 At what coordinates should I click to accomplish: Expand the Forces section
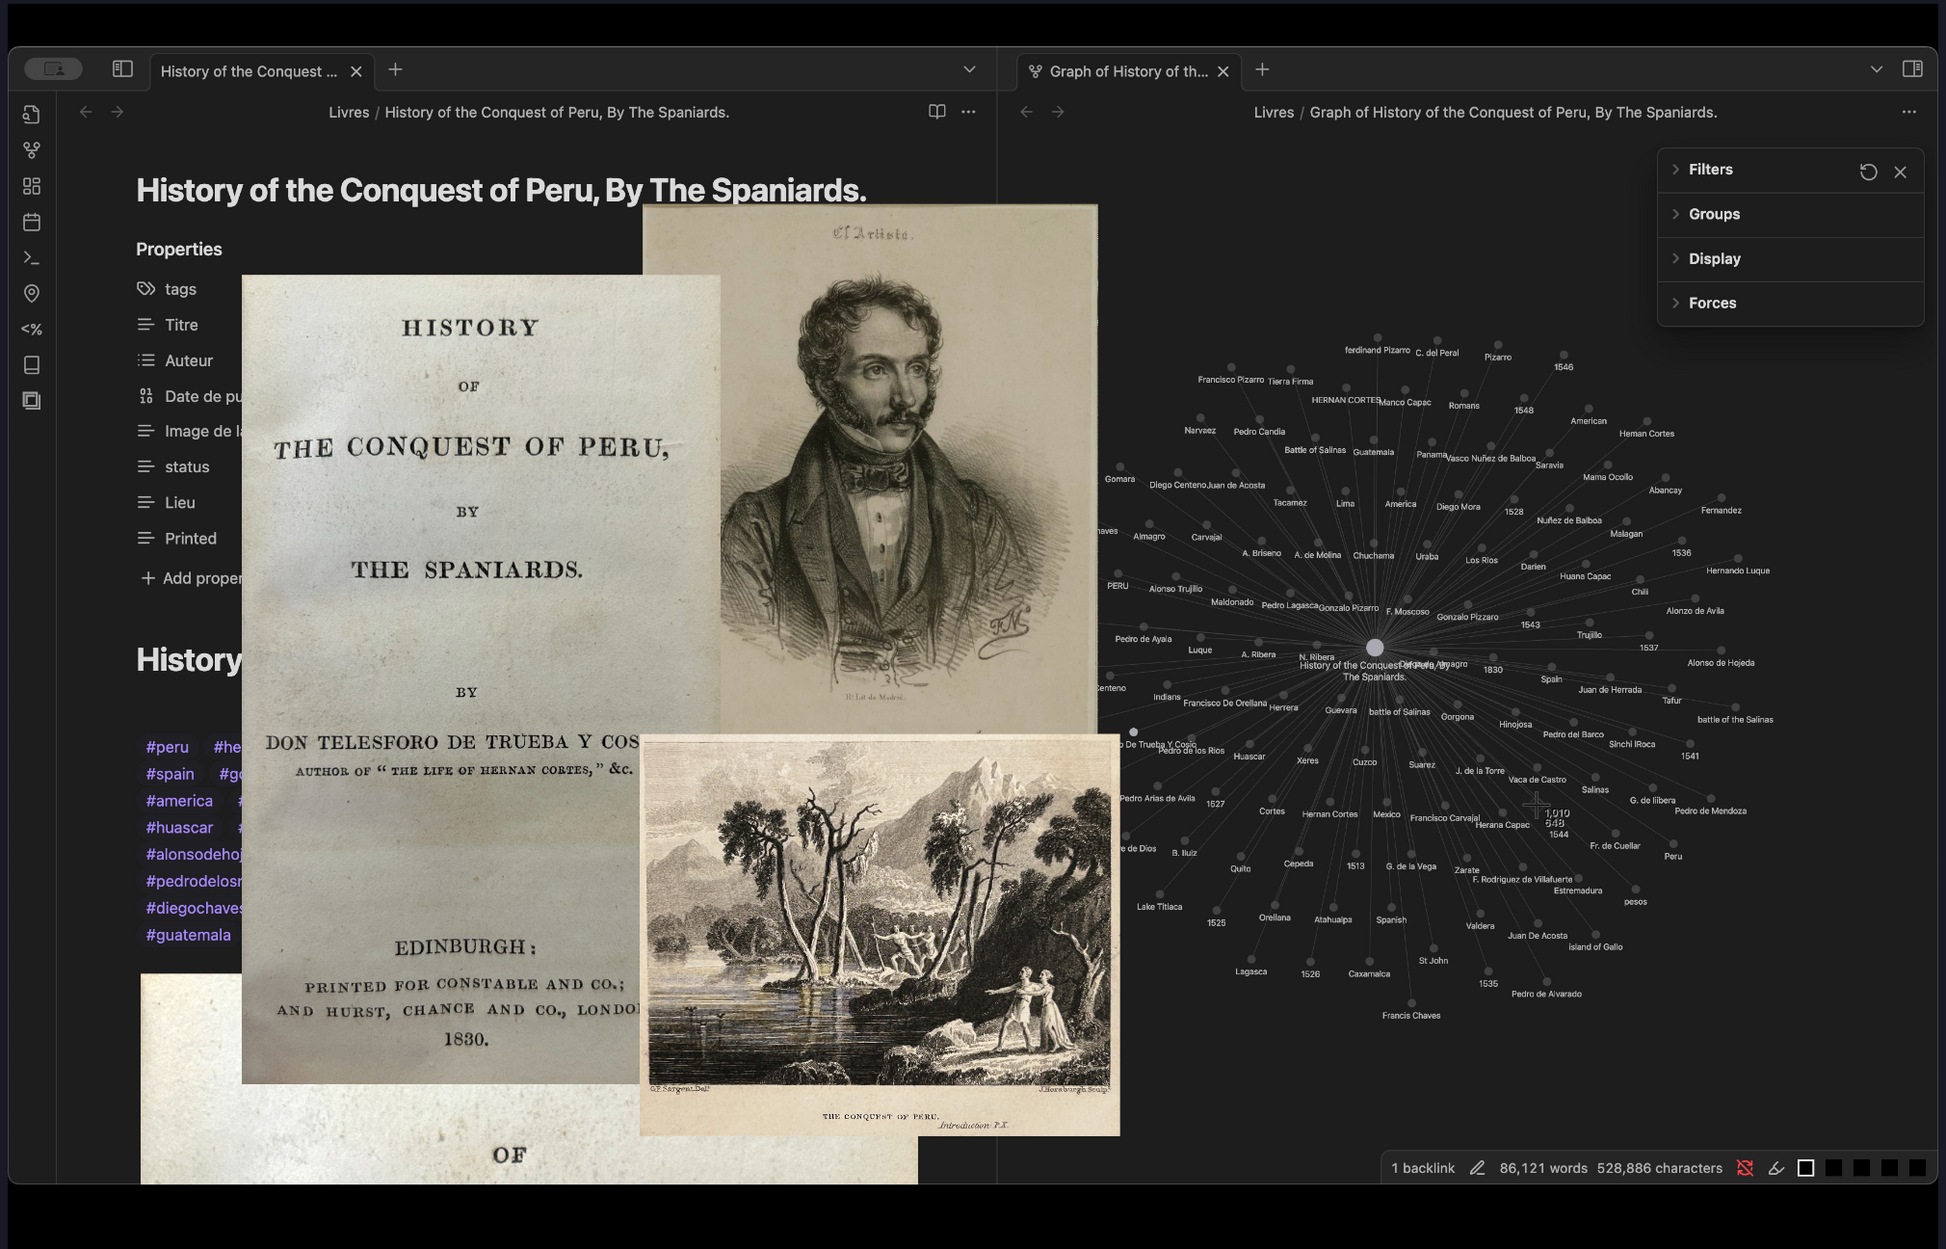pyautogui.click(x=1711, y=303)
